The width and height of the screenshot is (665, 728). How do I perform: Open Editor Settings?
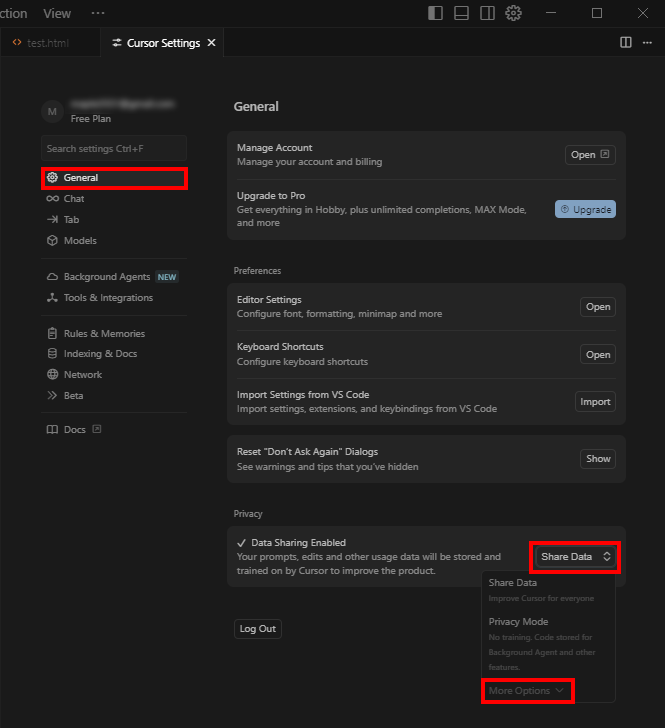point(598,307)
